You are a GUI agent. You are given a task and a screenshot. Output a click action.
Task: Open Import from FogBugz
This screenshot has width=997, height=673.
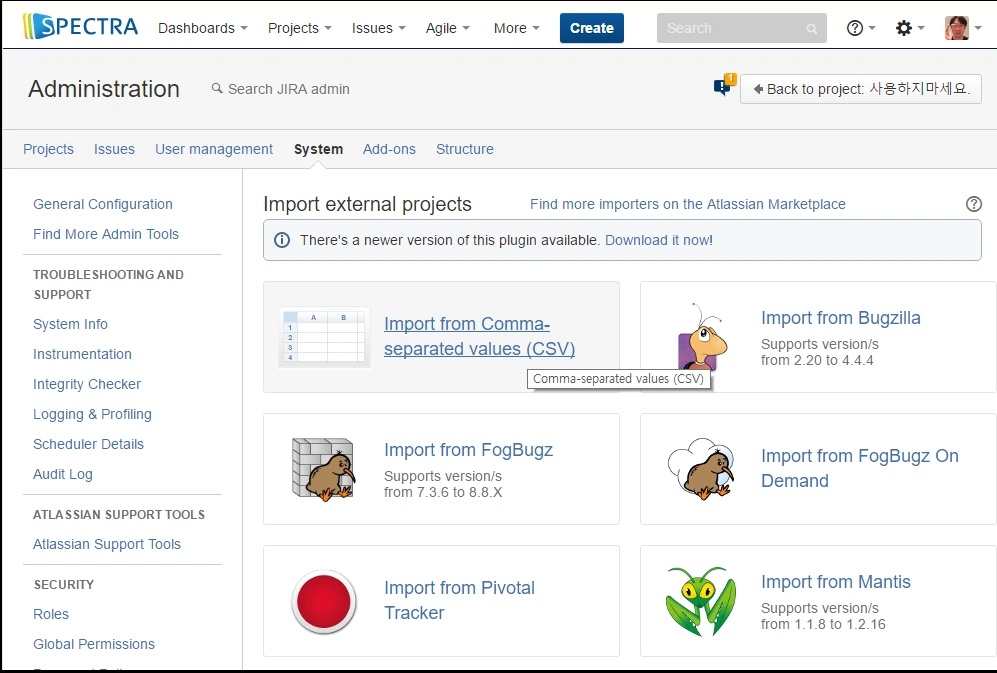(x=469, y=450)
